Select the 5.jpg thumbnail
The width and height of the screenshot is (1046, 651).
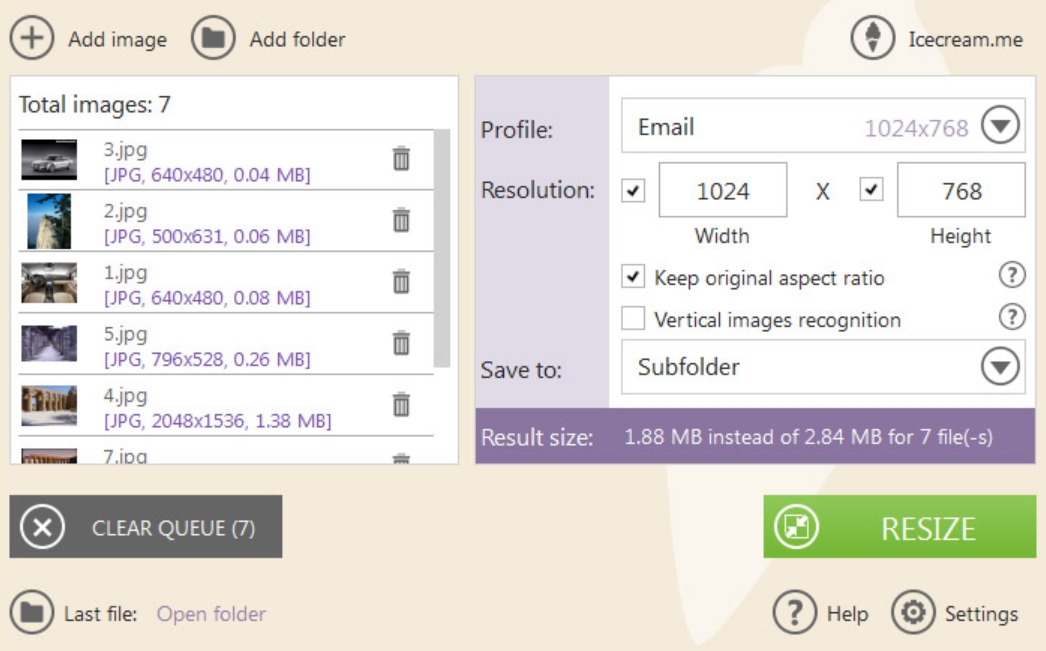point(49,344)
